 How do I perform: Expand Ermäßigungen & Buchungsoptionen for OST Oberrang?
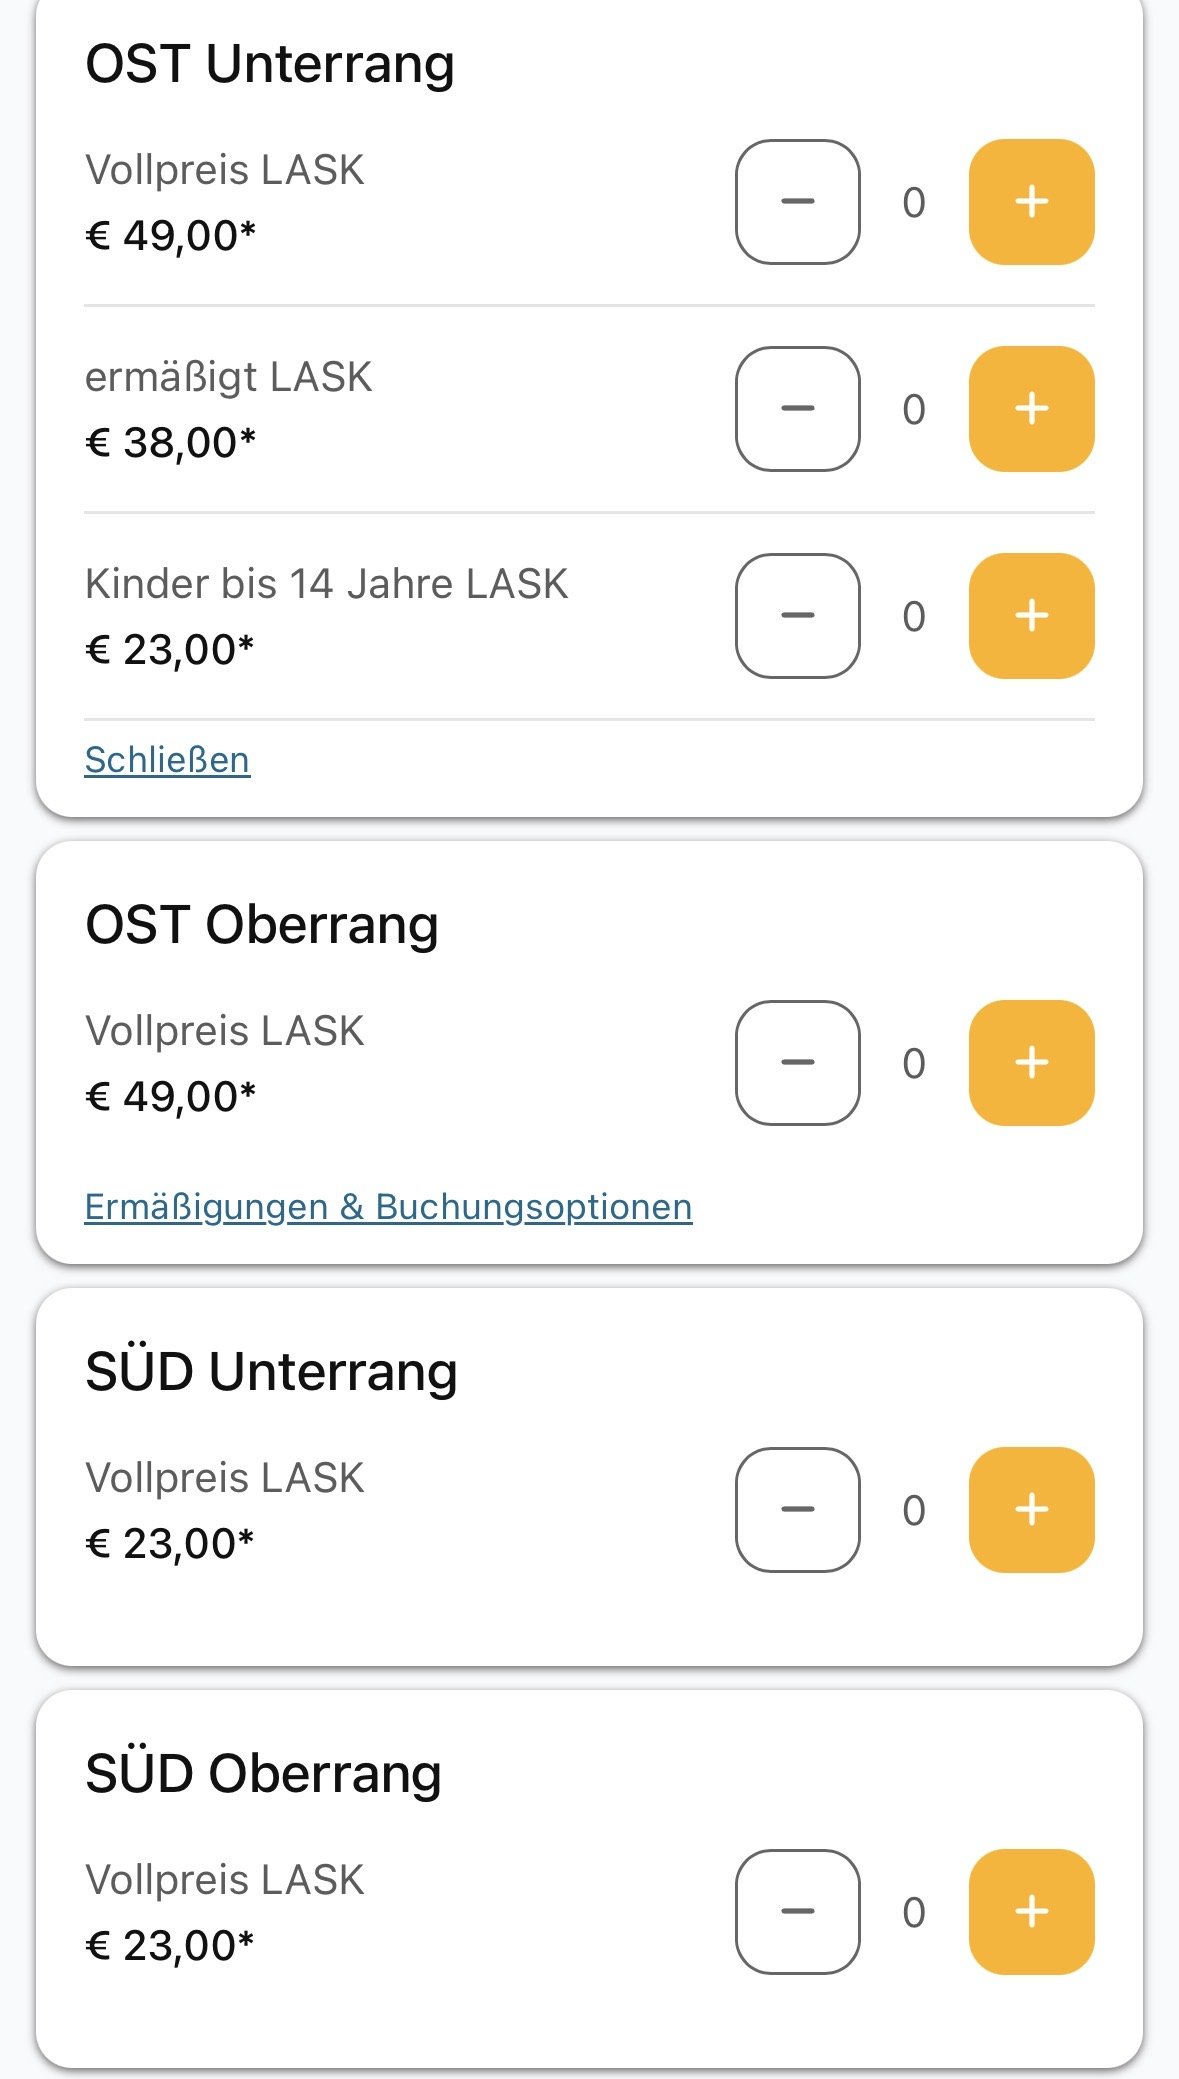point(388,1207)
